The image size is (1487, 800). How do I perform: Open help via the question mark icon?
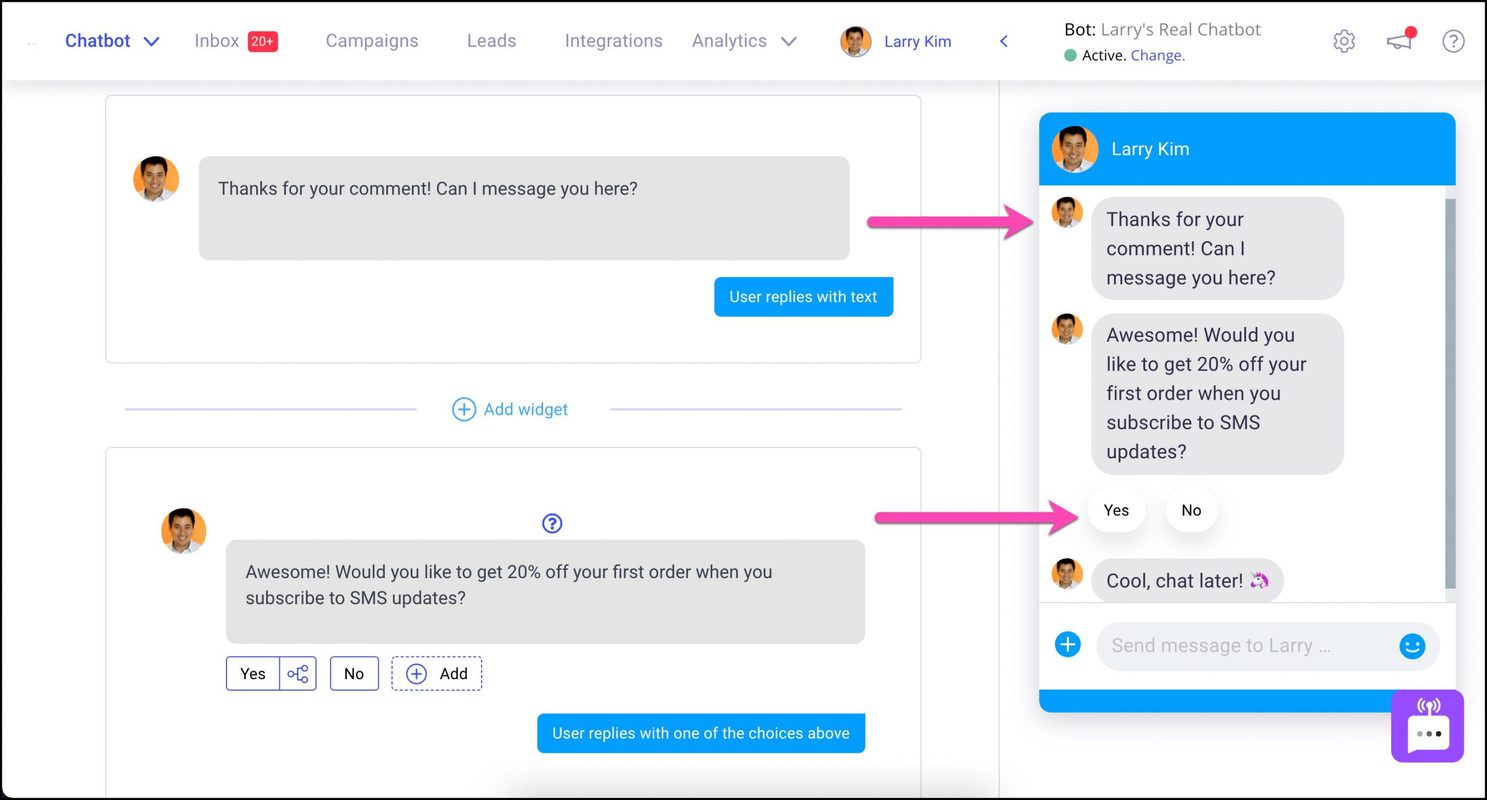coord(1453,41)
